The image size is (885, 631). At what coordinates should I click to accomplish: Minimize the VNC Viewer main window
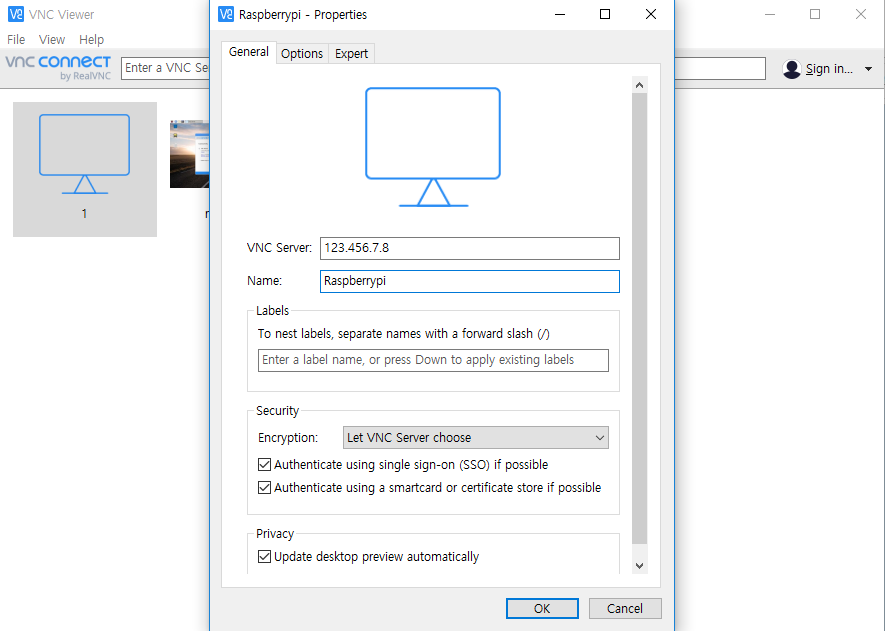pos(770,14)
